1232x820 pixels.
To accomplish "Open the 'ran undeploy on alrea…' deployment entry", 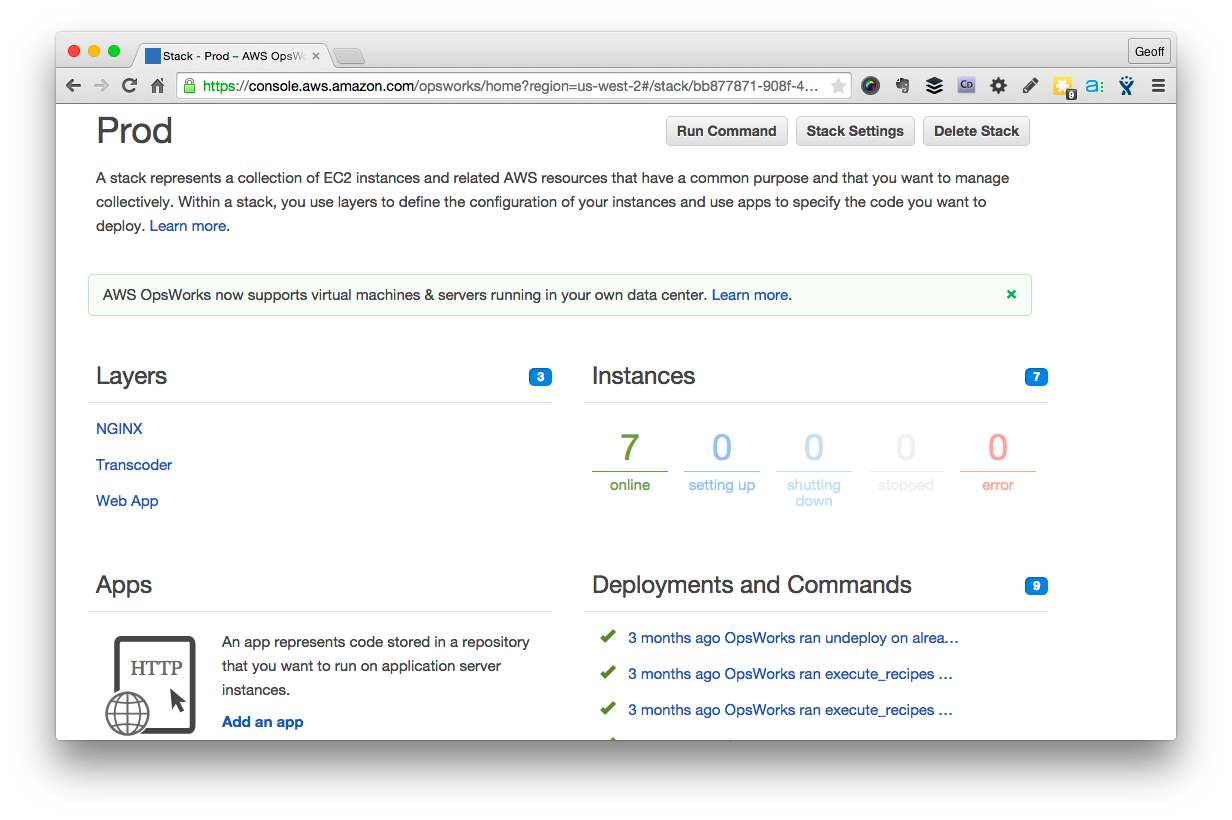I will (x=793, y=638).
